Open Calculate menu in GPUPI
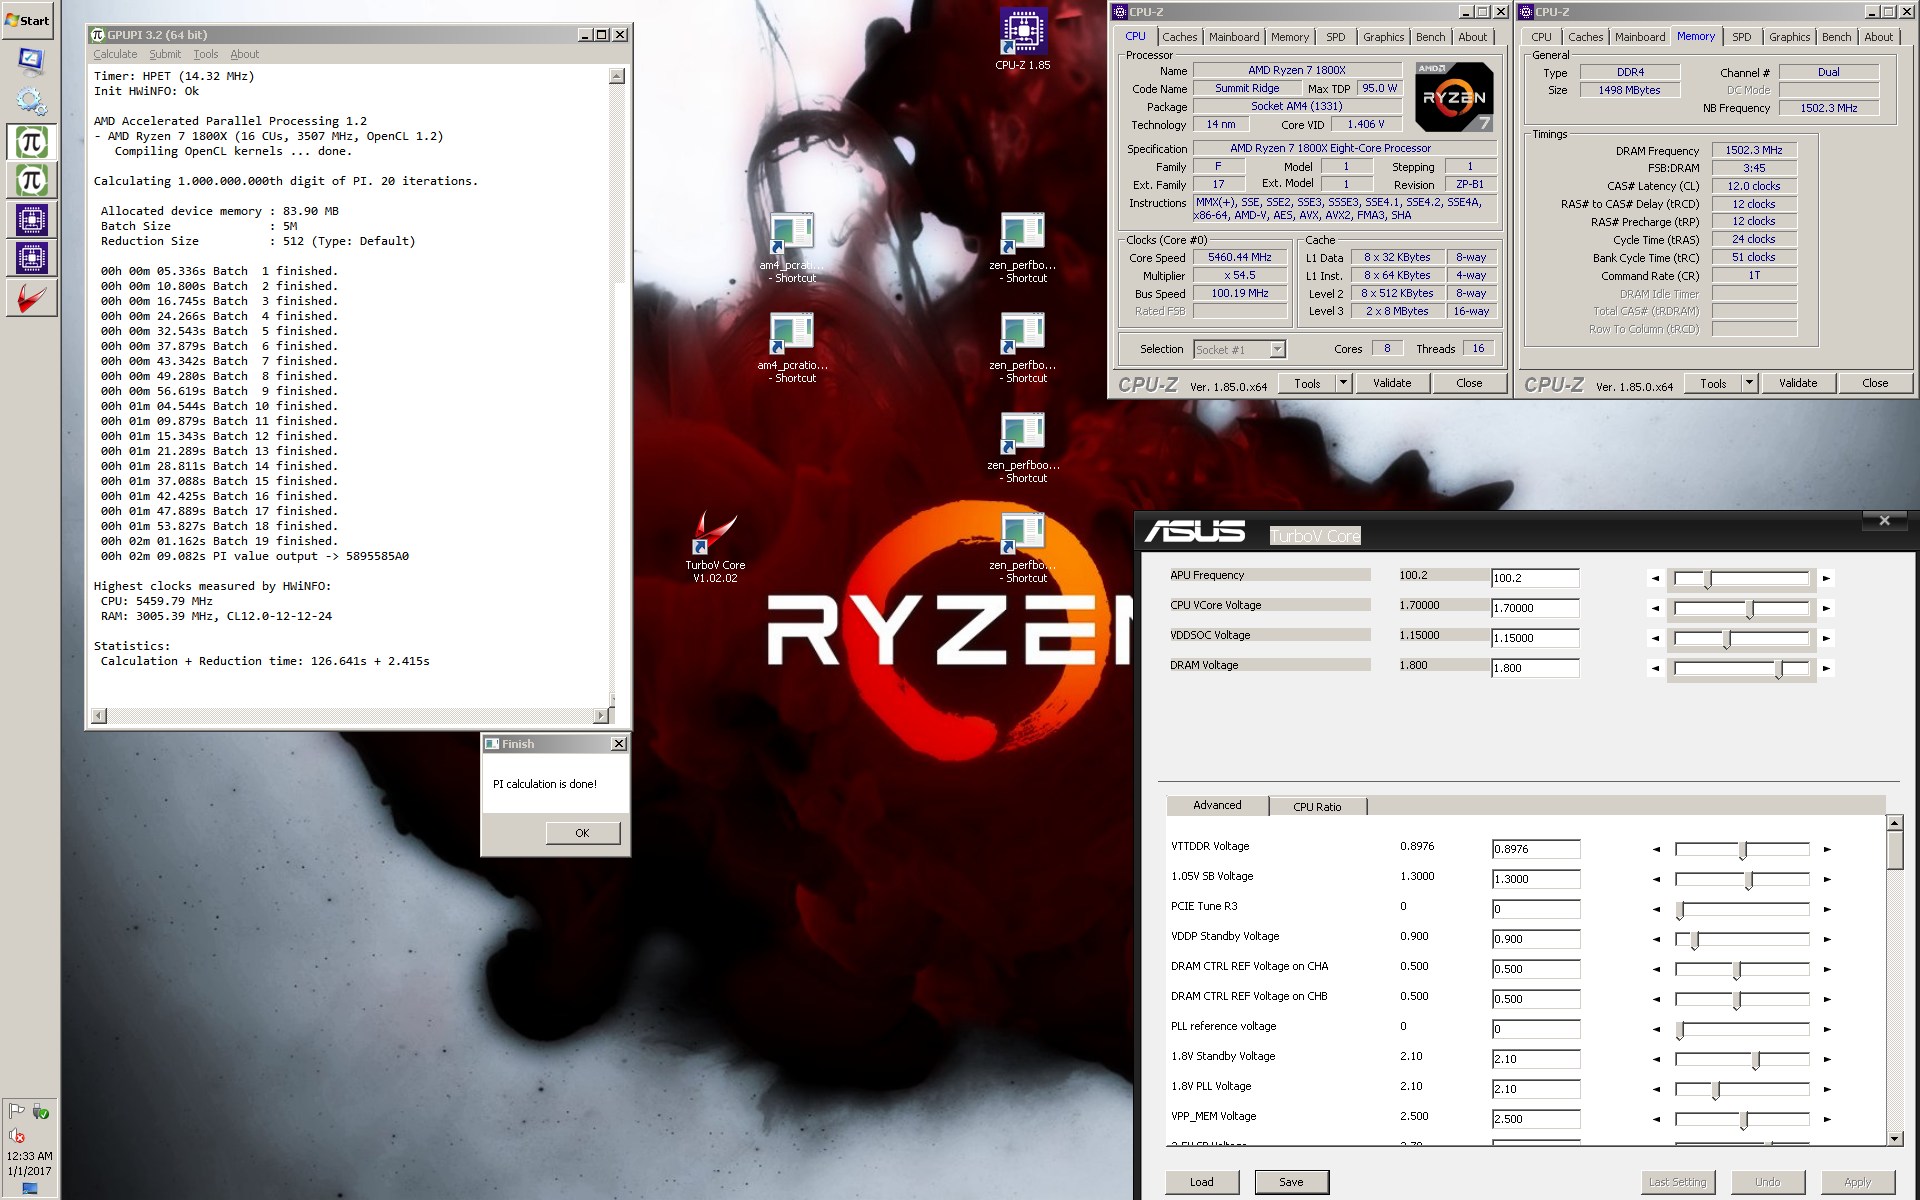 click(x=115, y=54)
